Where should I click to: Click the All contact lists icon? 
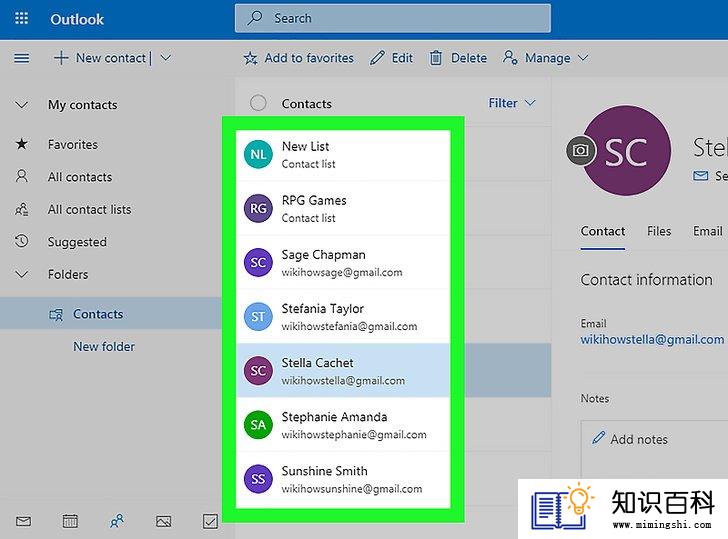(x=21, y=209)
